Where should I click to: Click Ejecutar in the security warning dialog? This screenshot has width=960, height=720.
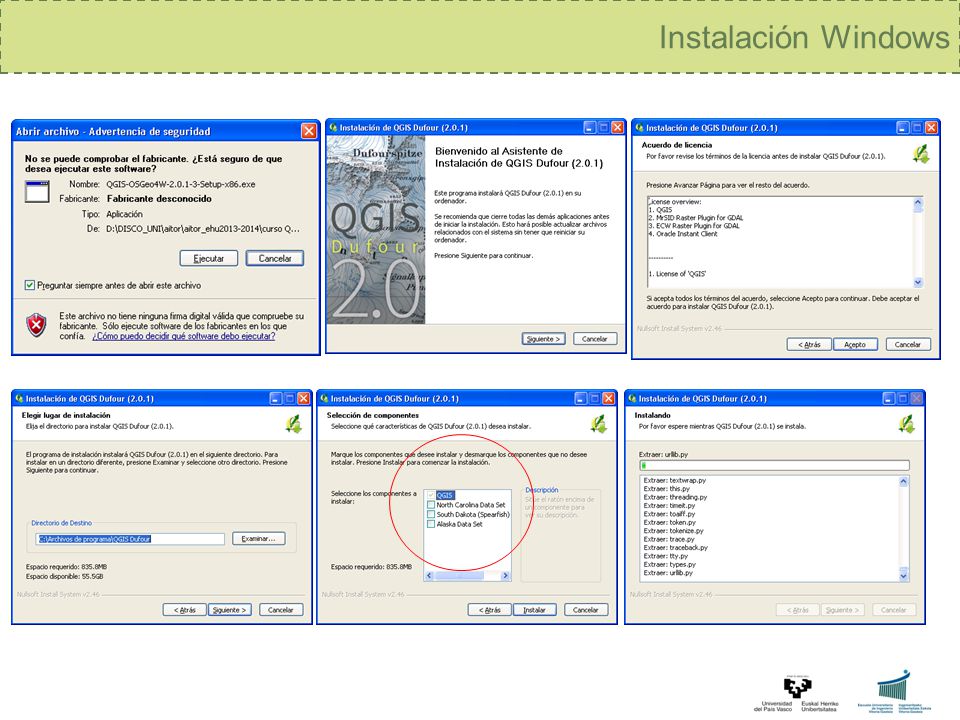(x=208, y=258)
